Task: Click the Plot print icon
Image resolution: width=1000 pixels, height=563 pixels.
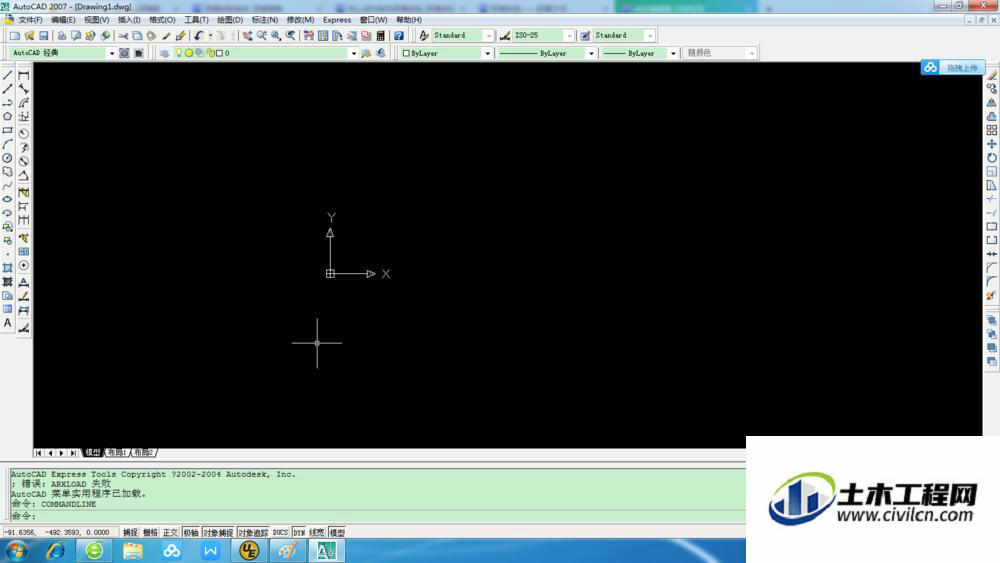Action: 62,36
